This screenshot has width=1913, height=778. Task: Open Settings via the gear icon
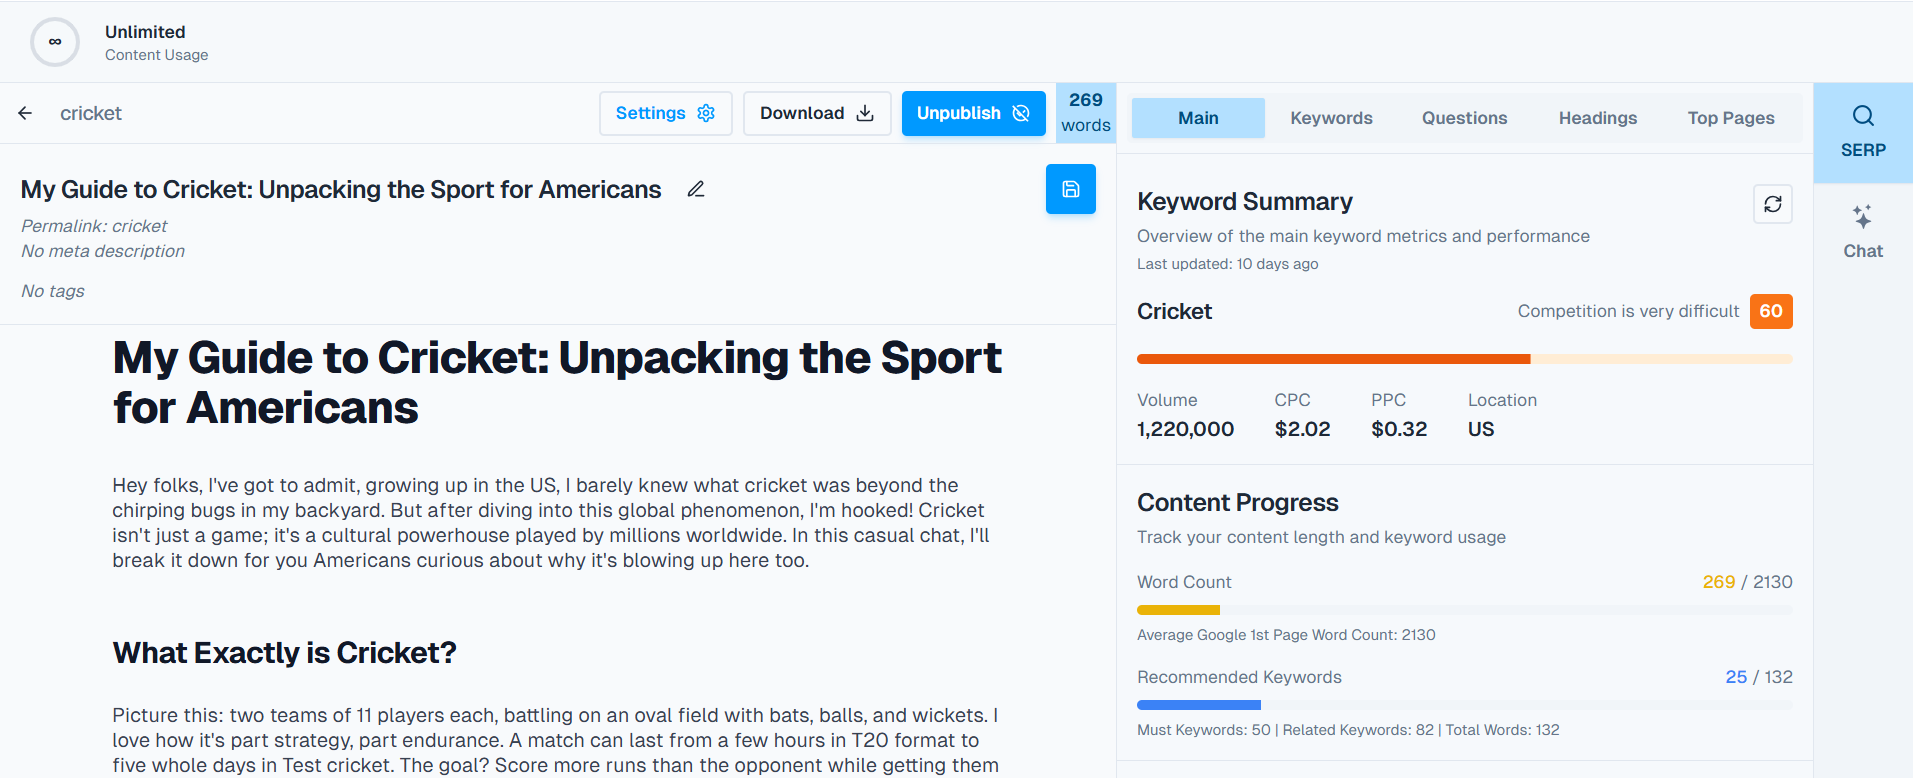[705, 113]
